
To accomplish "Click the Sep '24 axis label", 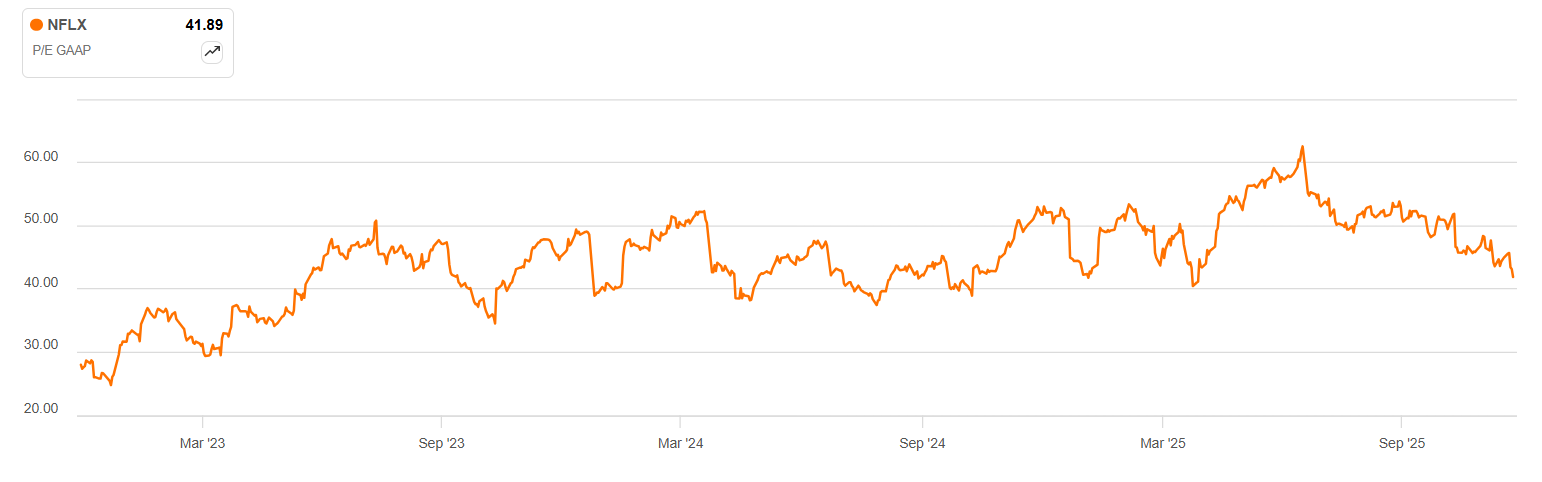I will pyautogui.click(x=923, y=443).
